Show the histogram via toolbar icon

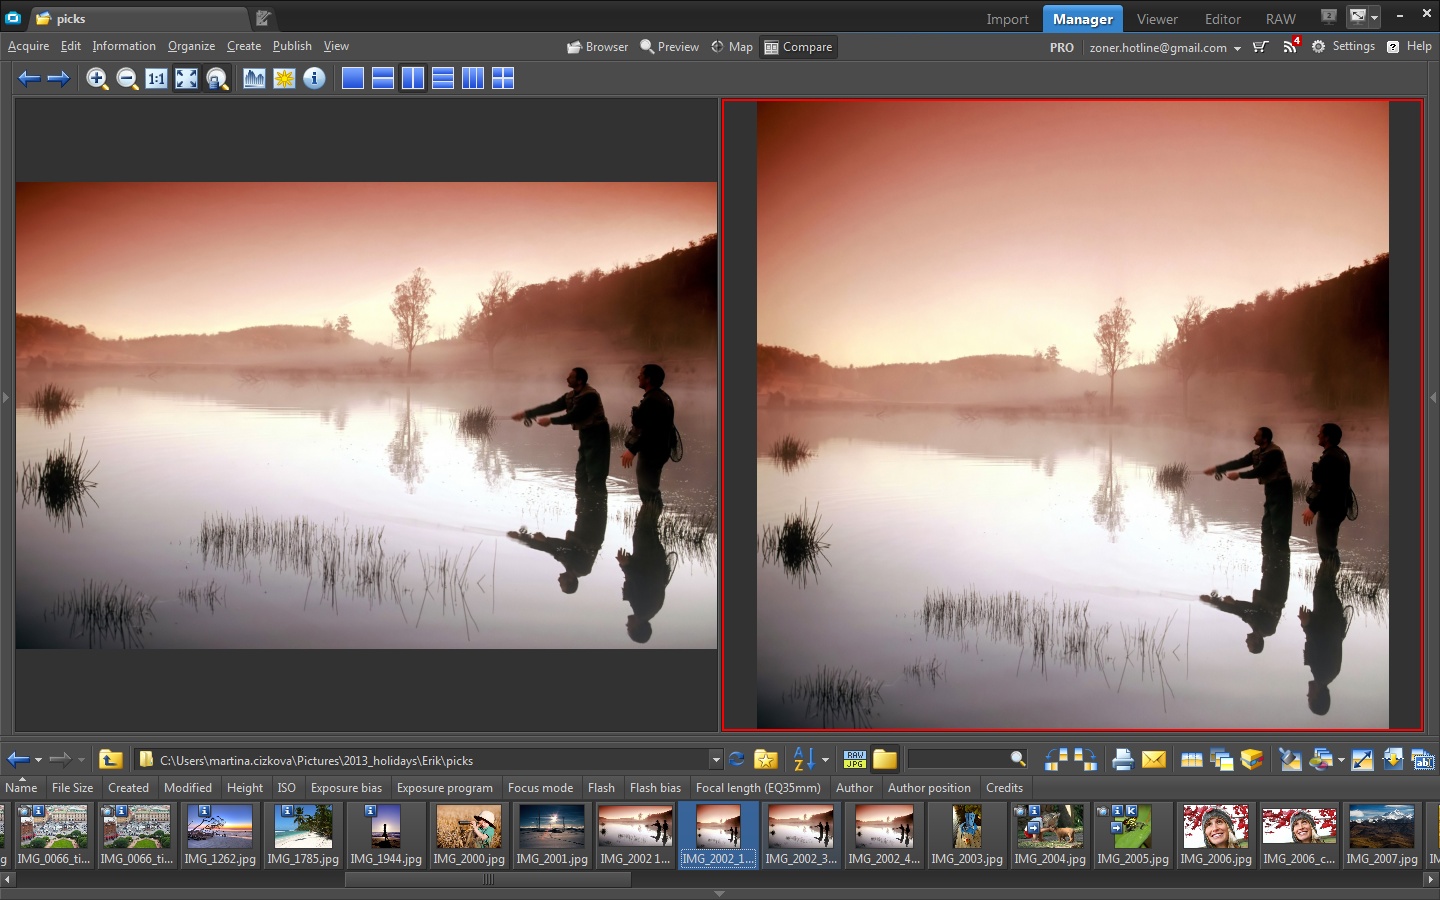(254, 79)
